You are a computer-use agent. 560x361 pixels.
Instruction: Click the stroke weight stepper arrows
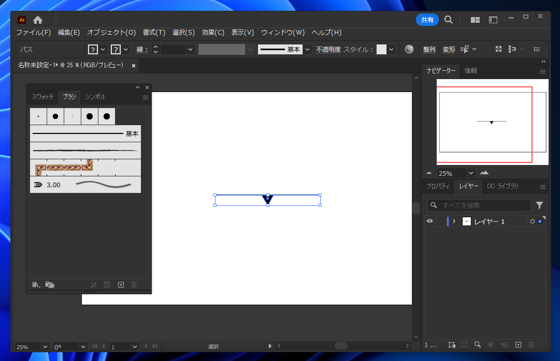(x=155, y=49)
